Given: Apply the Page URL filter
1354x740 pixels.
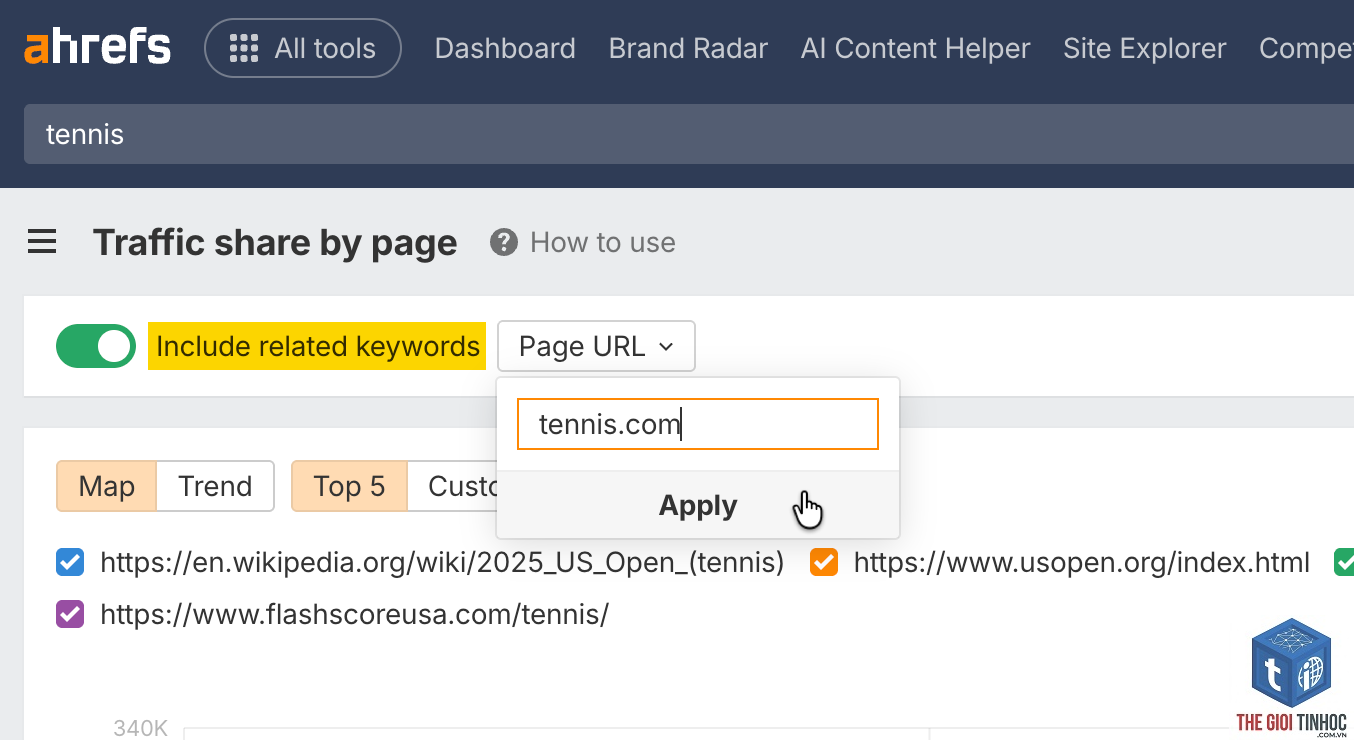Looking at the screenshot, I should click(698, 505).
